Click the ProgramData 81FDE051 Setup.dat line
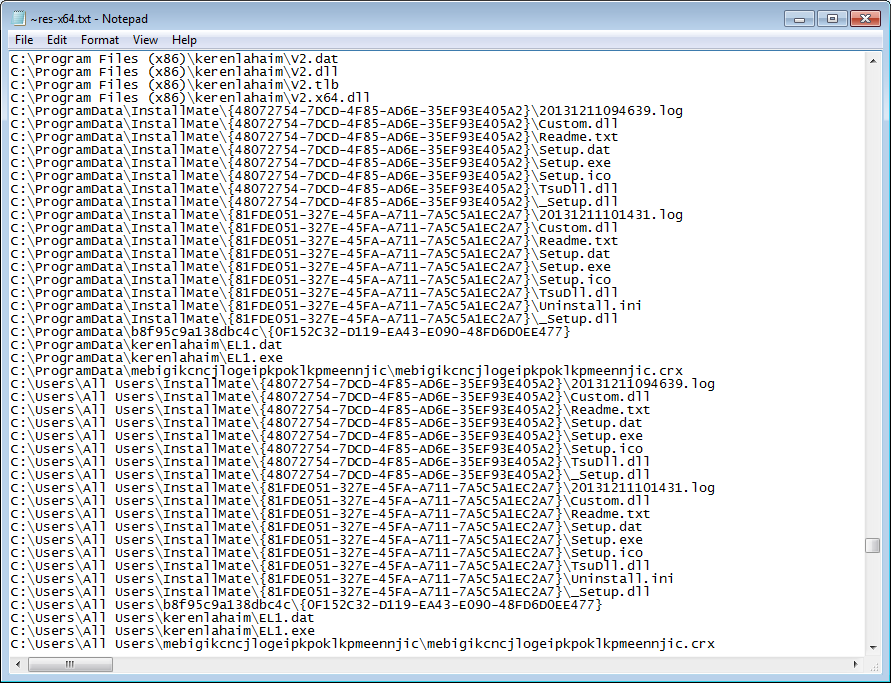891x683 pixels. [x=310, y=254]
